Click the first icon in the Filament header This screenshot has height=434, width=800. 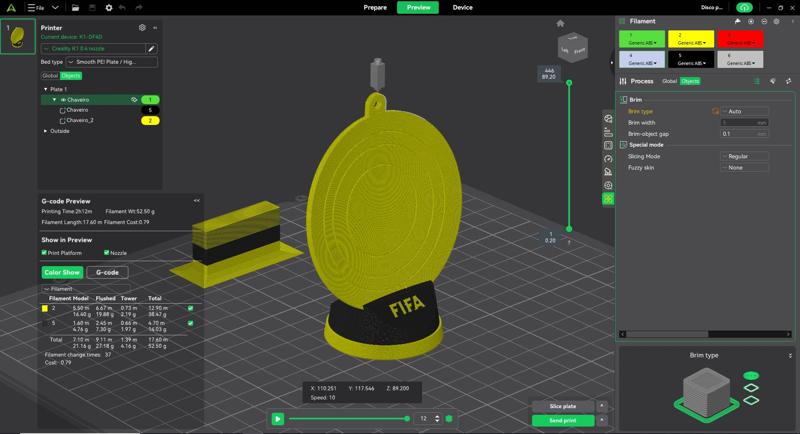pyautogui.click(x=737, y=21)
